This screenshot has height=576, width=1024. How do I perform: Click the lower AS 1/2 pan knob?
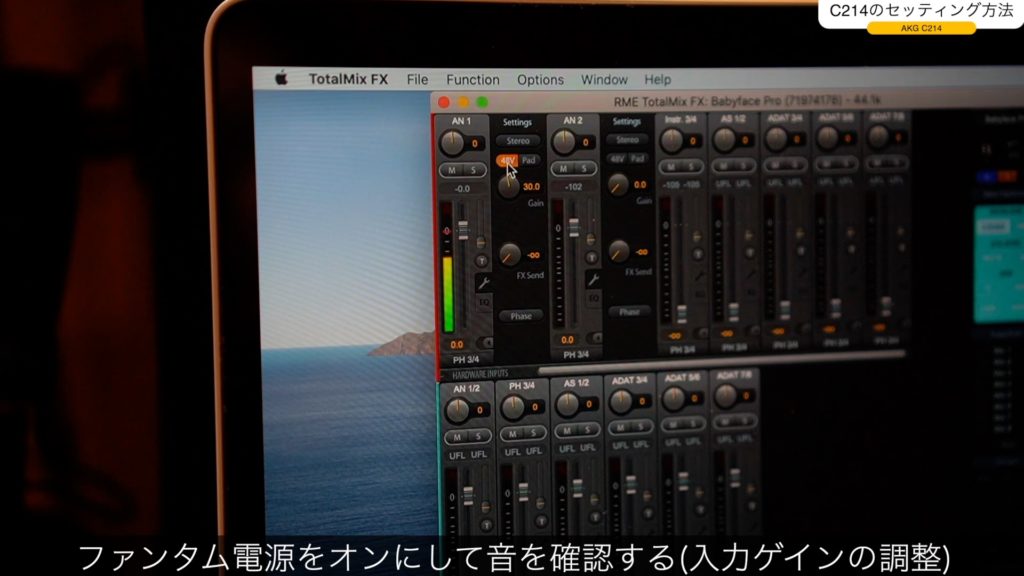(x=567, y=404)
